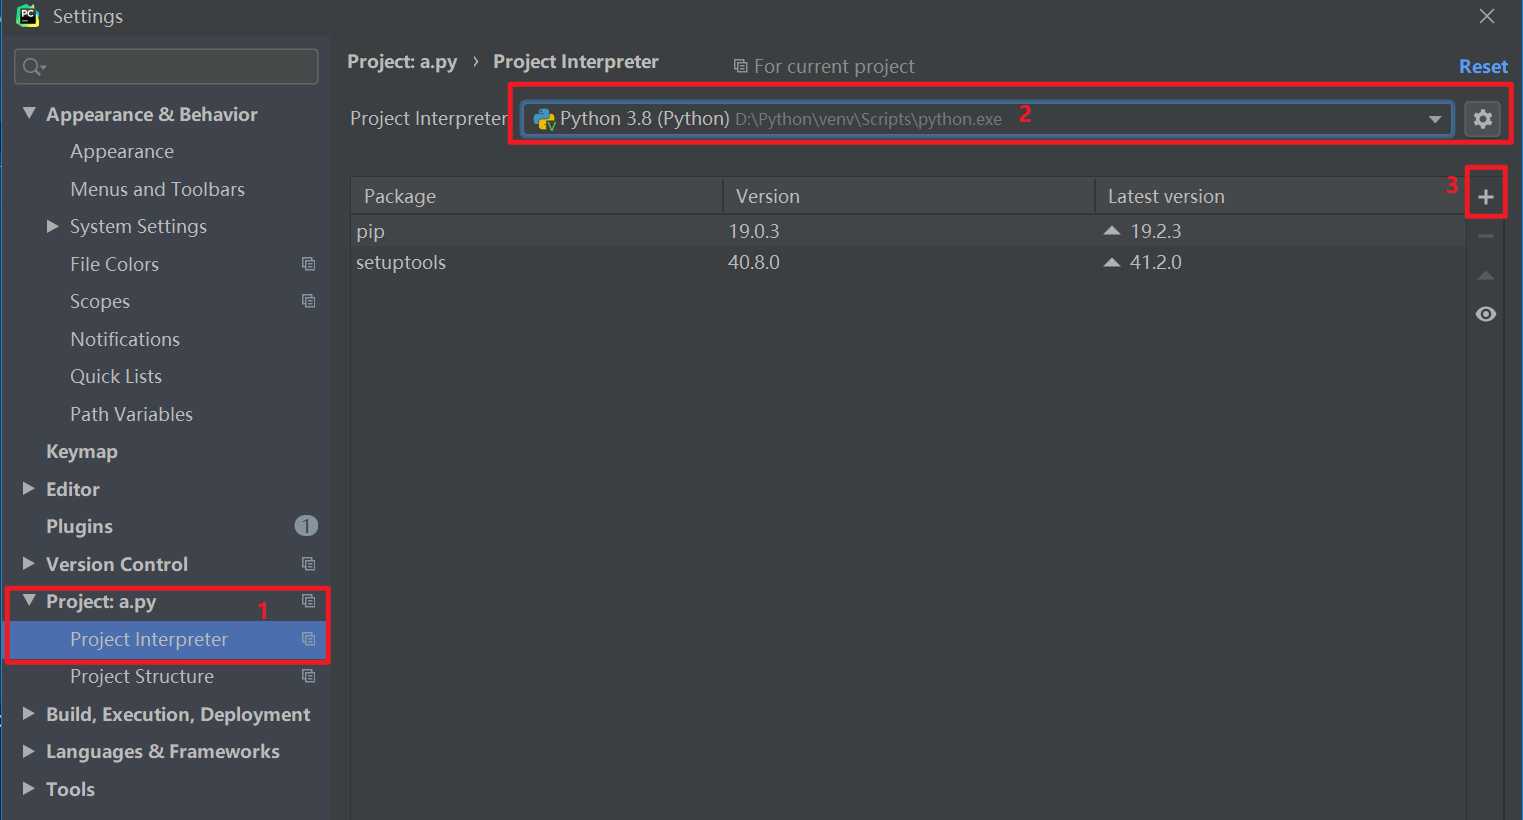The height and width of the screenshot is (820, 1523).
Task: Open the Plugins settings page
Action: click(x=79, y=527)
